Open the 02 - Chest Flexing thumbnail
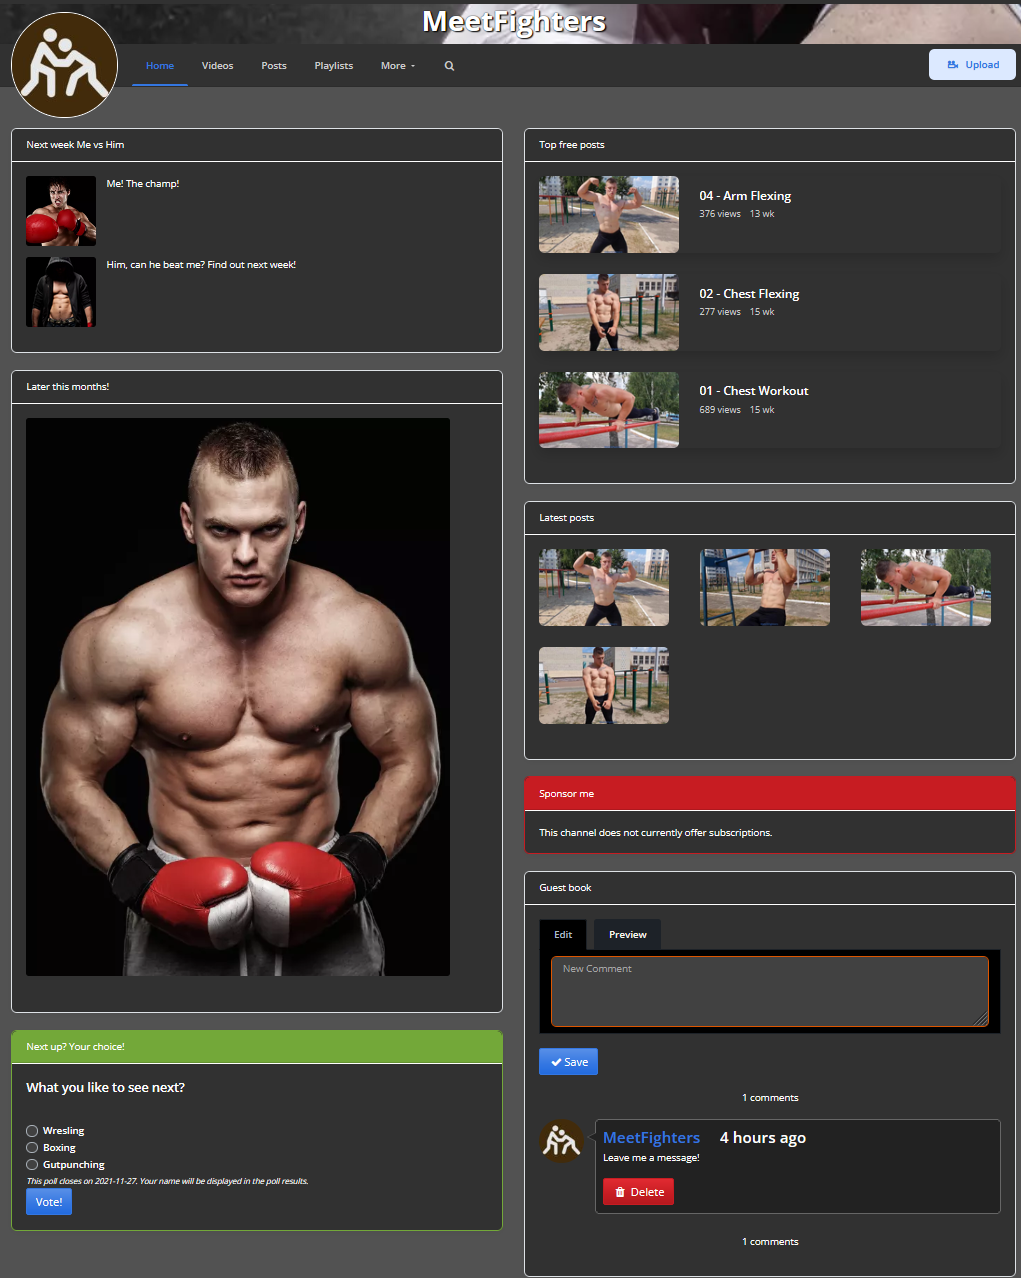The image size is (1021, 1278). pyautogui.click(x=608, y=313)
